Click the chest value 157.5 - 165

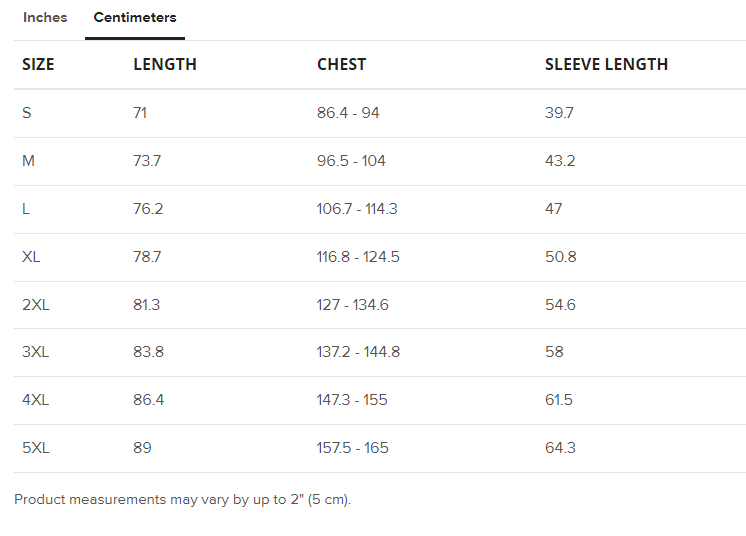click(x=352, y=448)
